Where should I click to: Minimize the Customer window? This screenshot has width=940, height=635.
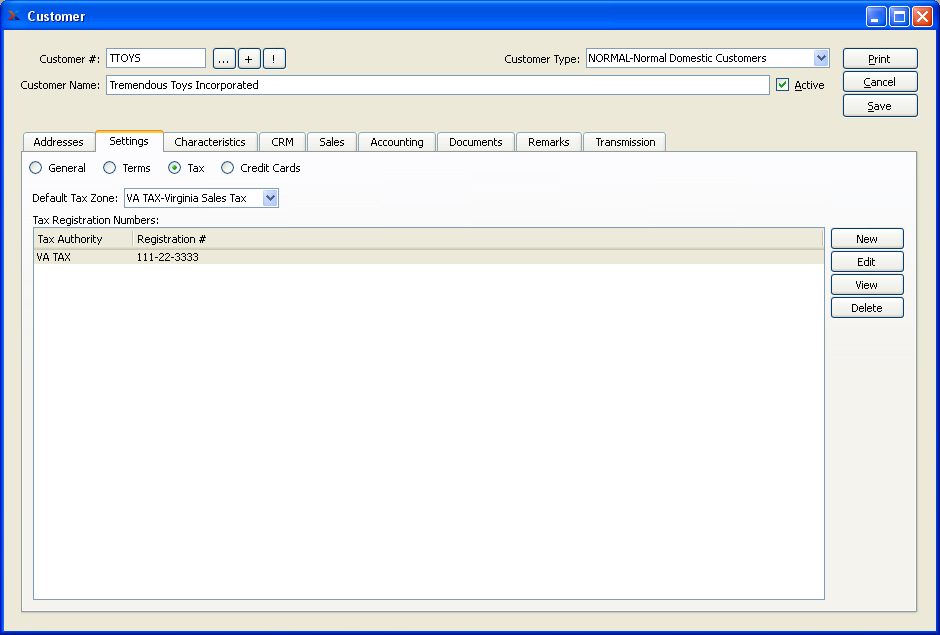[x=876, y=17]
